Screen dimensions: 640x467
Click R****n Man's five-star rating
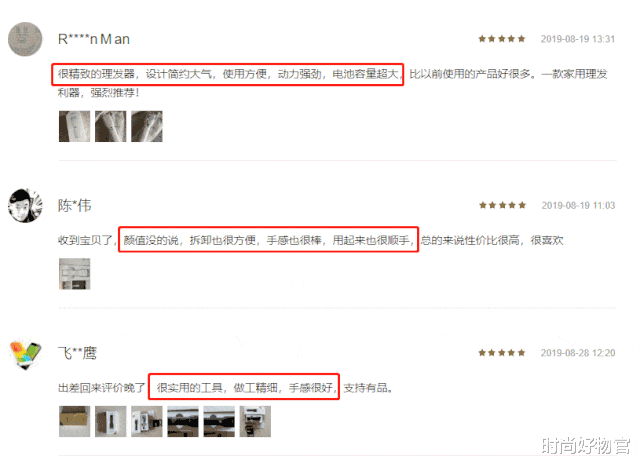point(502,39)
